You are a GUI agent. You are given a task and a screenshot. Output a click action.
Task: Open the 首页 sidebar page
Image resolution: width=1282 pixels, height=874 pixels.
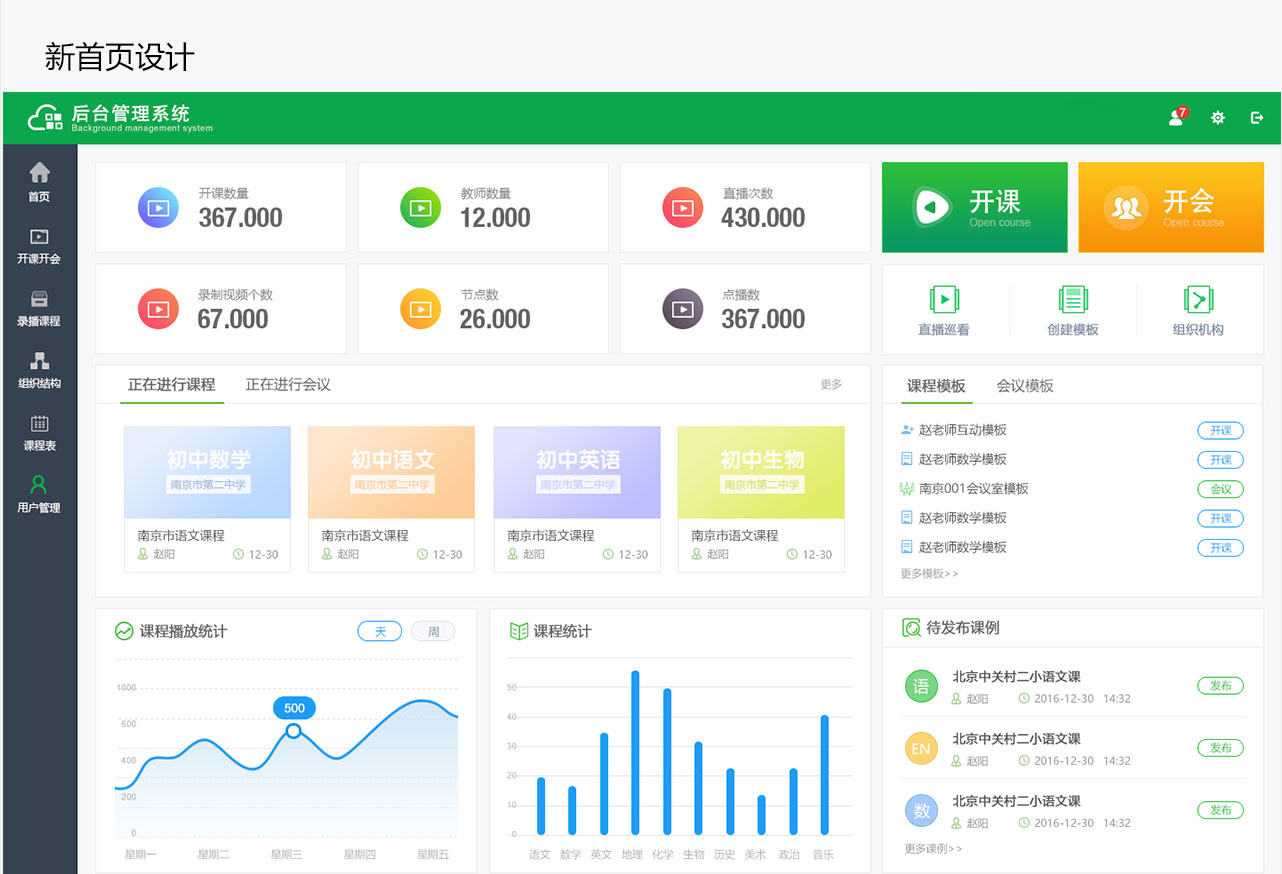tap(39, 185)
